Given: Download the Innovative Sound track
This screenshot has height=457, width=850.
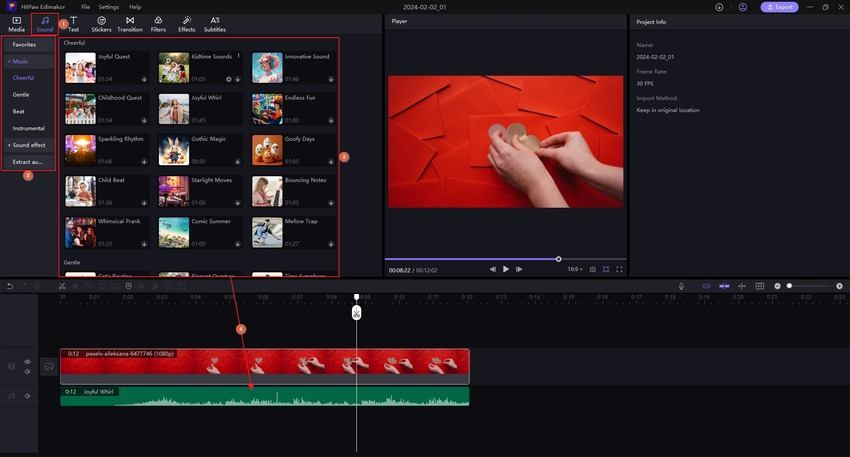Looking at the screenshot, I should click(x=331, y=79).
